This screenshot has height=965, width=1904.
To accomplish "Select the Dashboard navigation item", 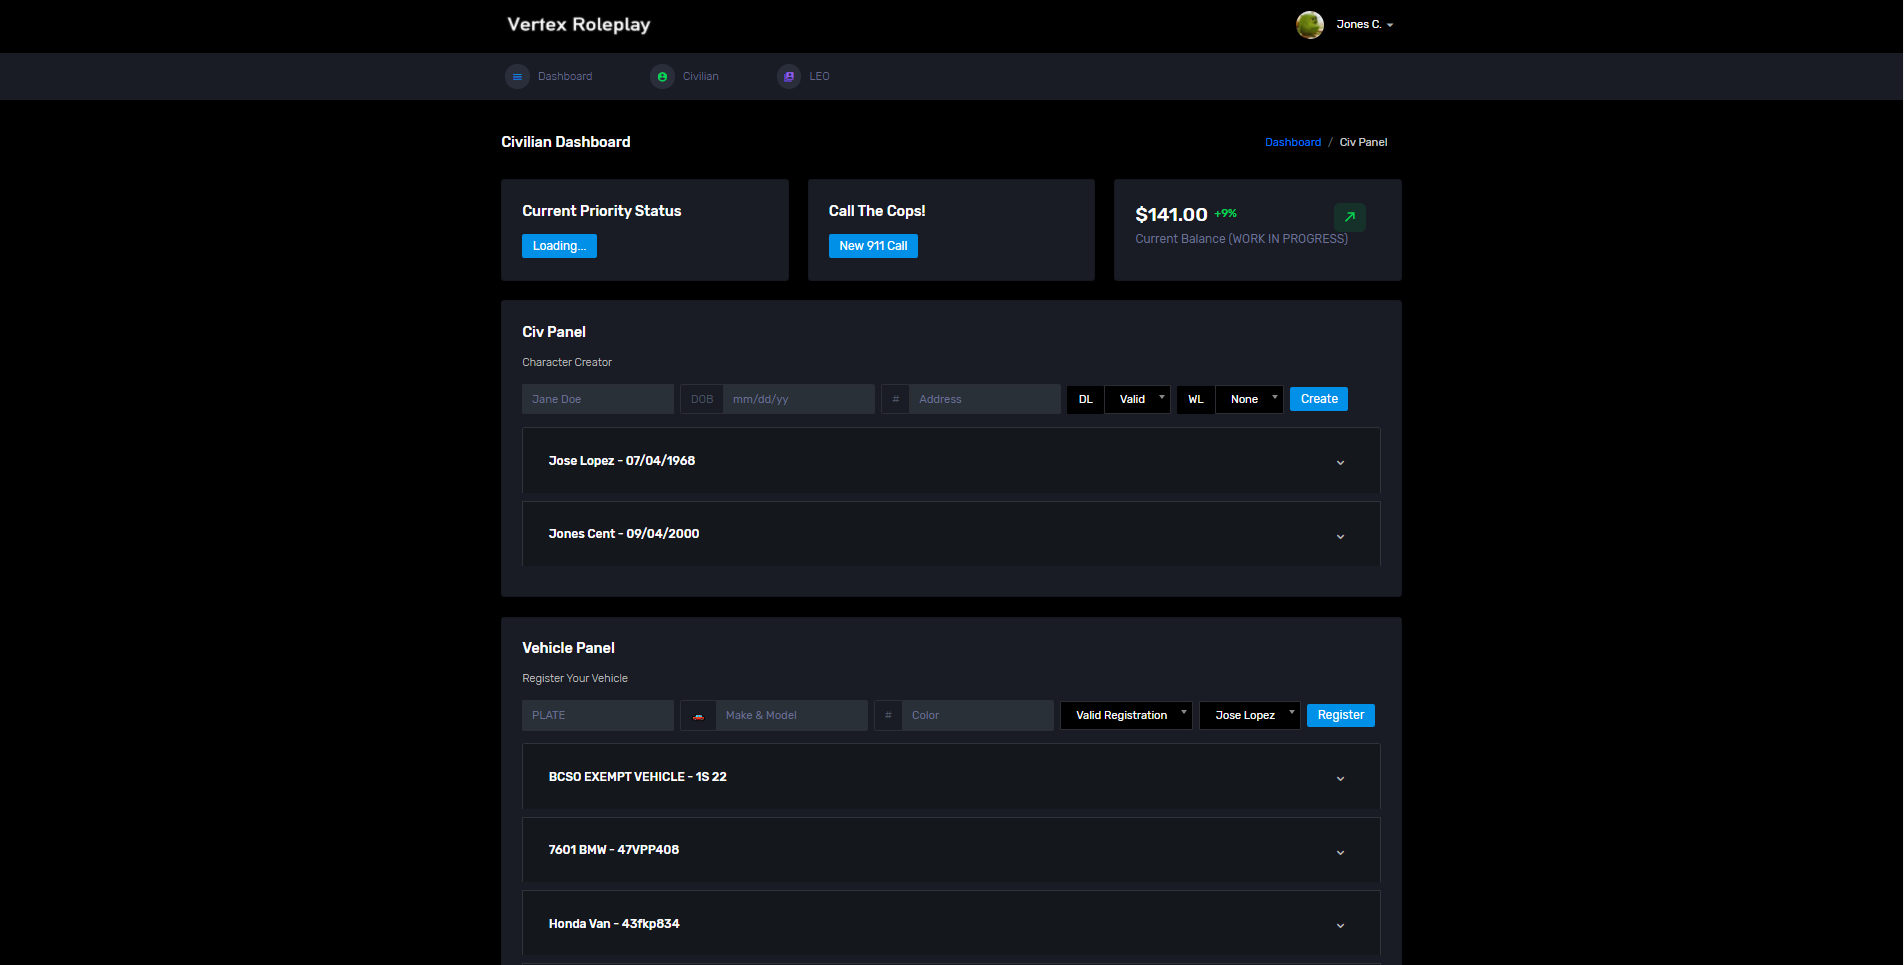I will [x=565, y=76].
